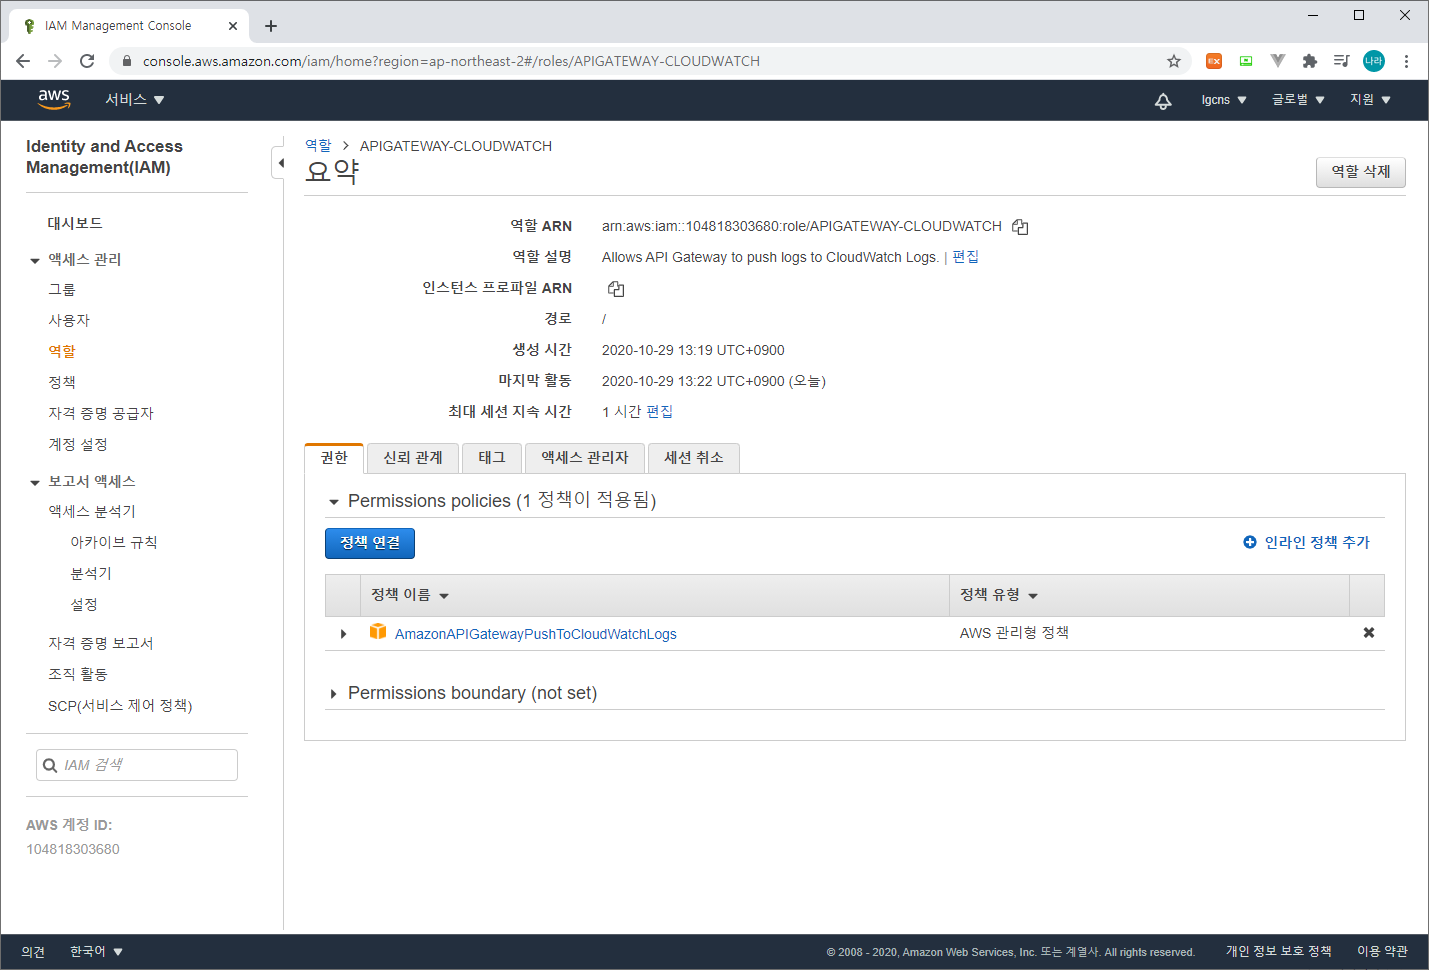Click the IAM search magnifier icon

[50, 766]
